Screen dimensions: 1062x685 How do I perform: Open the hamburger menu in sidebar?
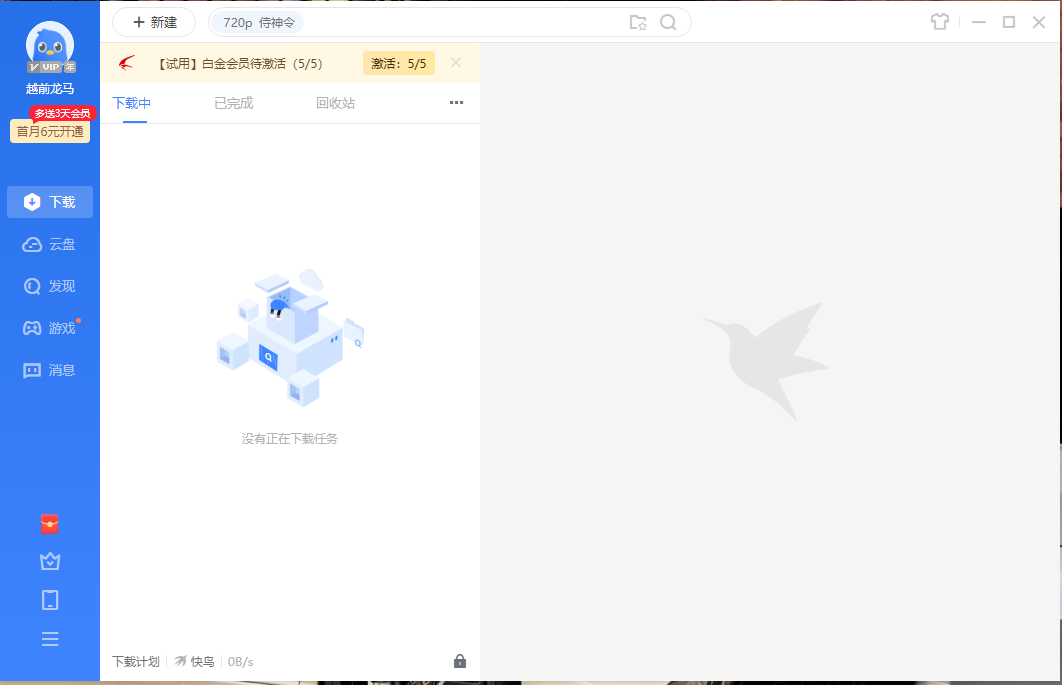pyautogui.click(x=50, y=638)
